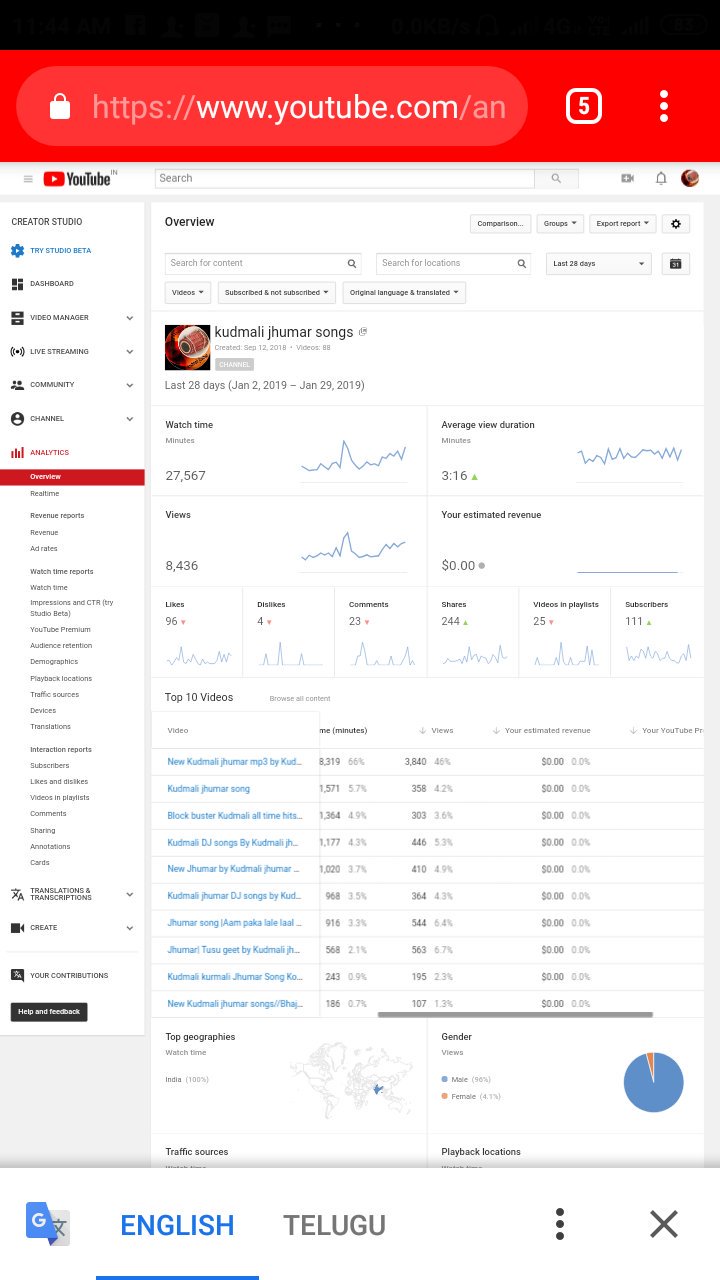The width and height of the screenshot is (720, 1280).
Task: Open the Groups dropdown
Action: click(x=560, y=224)
